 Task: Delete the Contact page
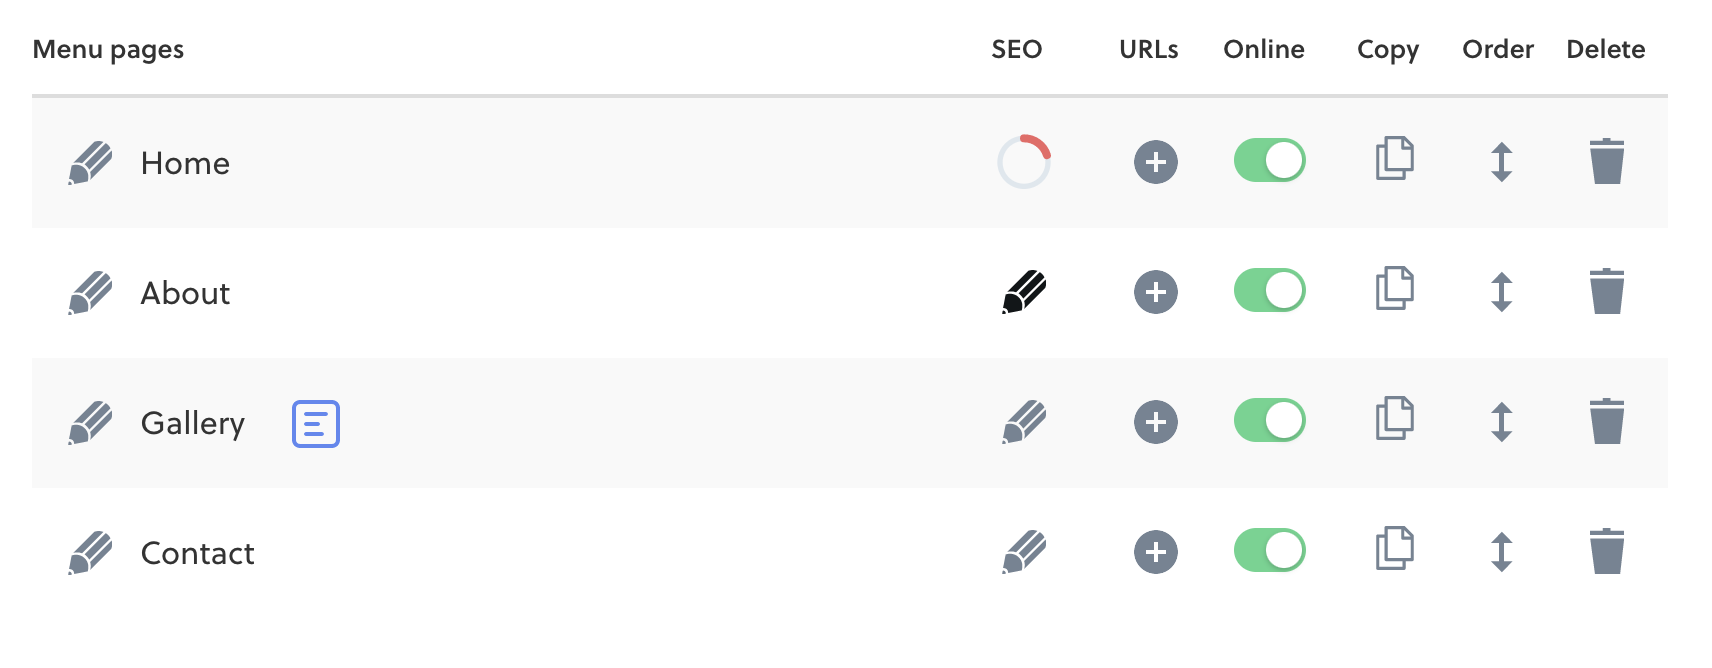pos(1607,551)
